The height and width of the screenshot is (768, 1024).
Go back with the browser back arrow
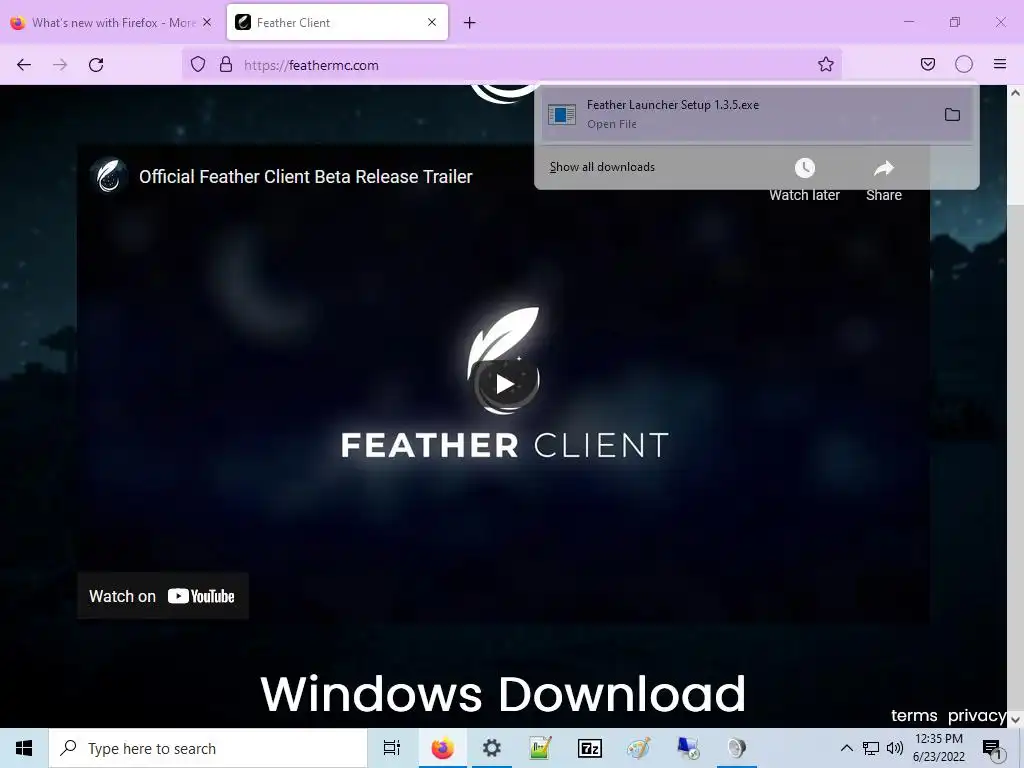24,65
